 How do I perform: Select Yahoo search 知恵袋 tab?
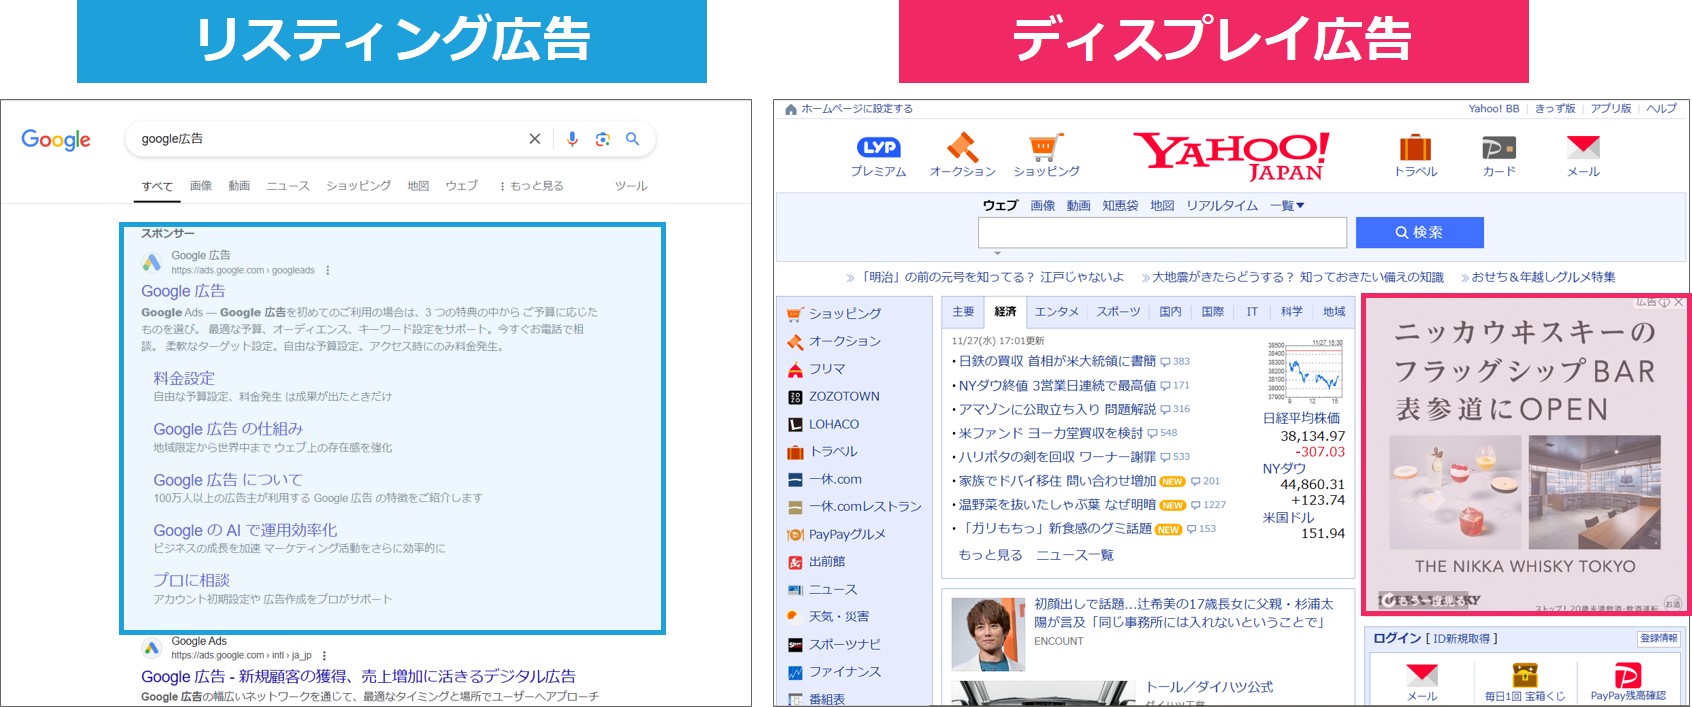pyautogui.click(x=1120, y=206)
